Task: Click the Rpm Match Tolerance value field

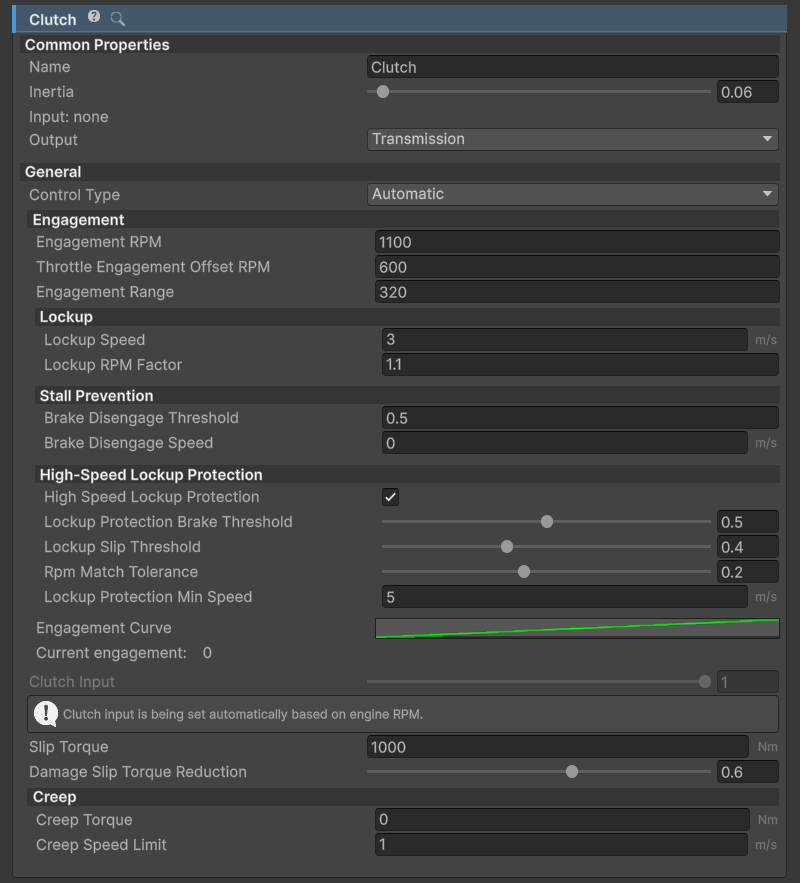Action: [x=748, y=572]
